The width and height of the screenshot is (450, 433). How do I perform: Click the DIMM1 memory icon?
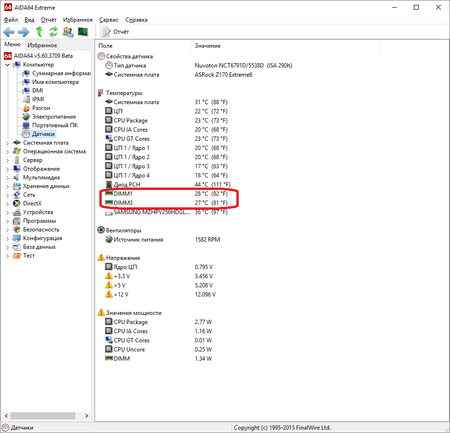click(109, 193)
